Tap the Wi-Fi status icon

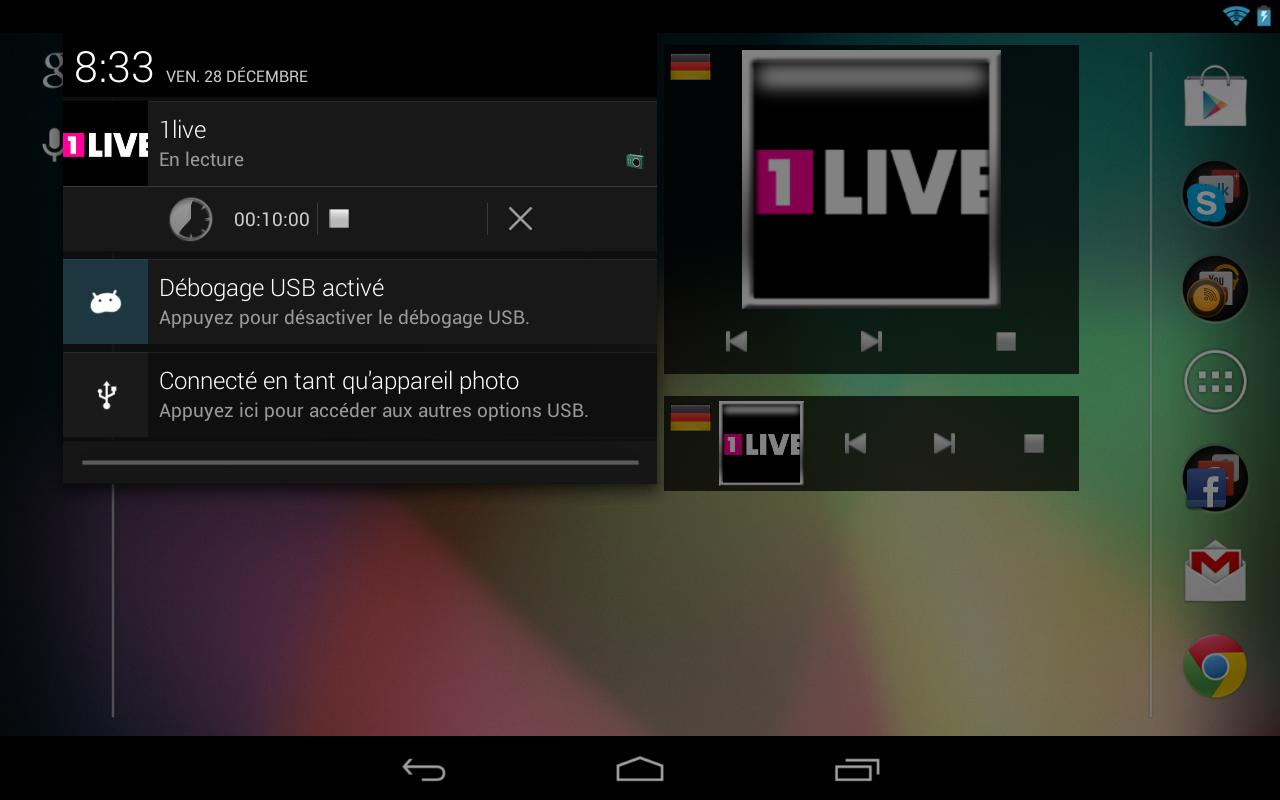[x=1236, y=15]
